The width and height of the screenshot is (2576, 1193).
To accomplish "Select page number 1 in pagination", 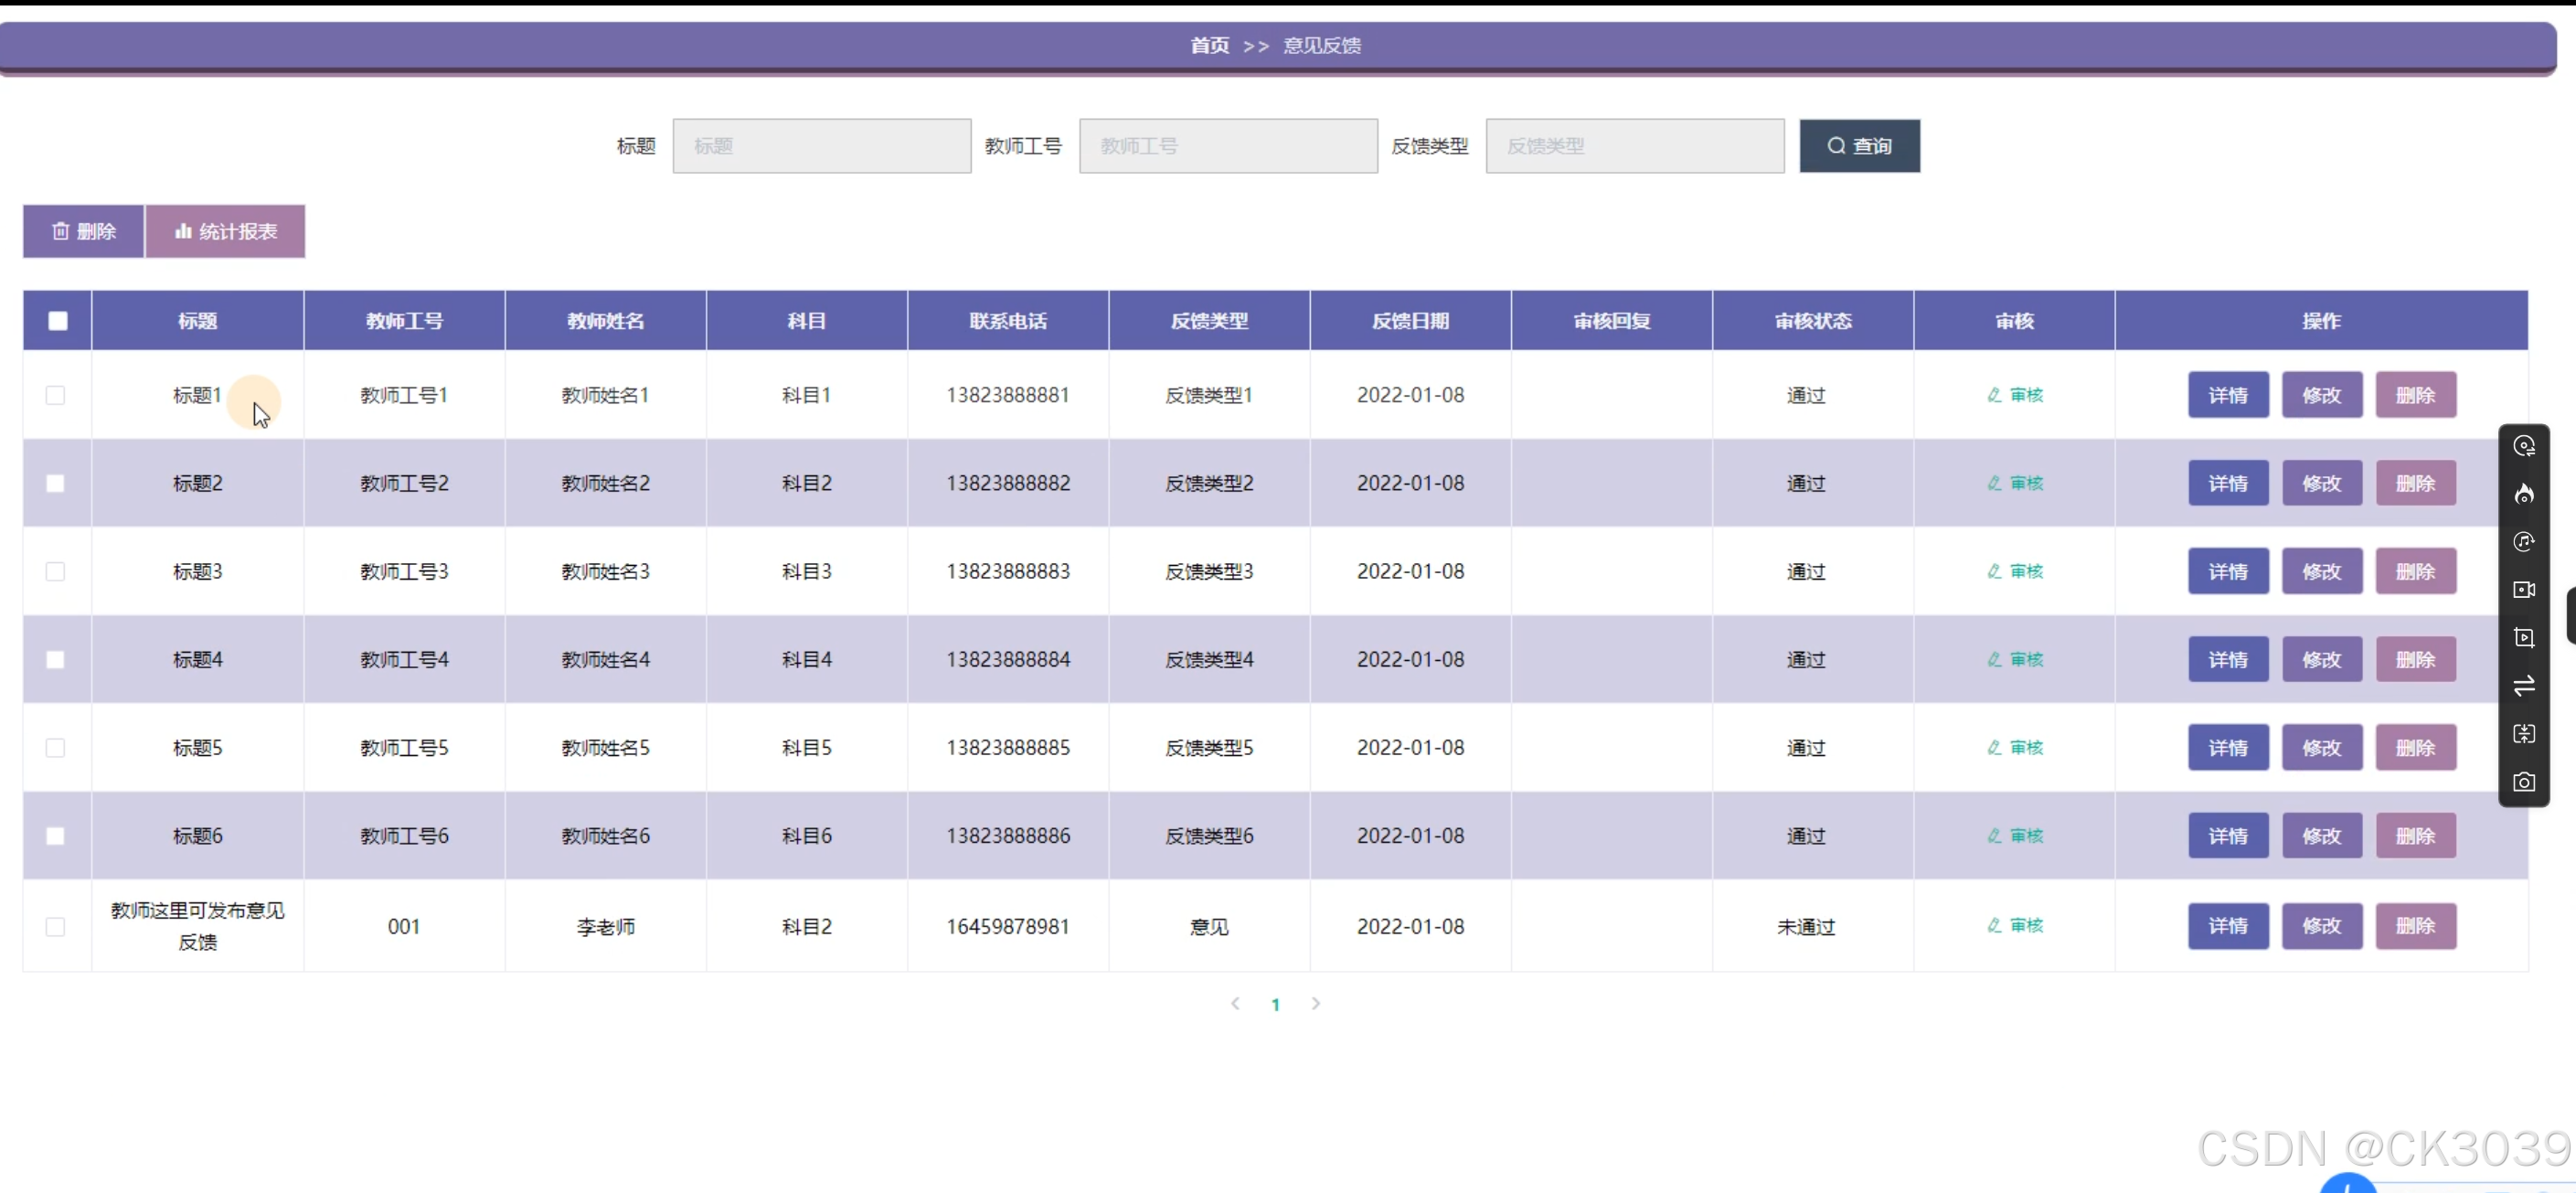I will [1275, 1005].
